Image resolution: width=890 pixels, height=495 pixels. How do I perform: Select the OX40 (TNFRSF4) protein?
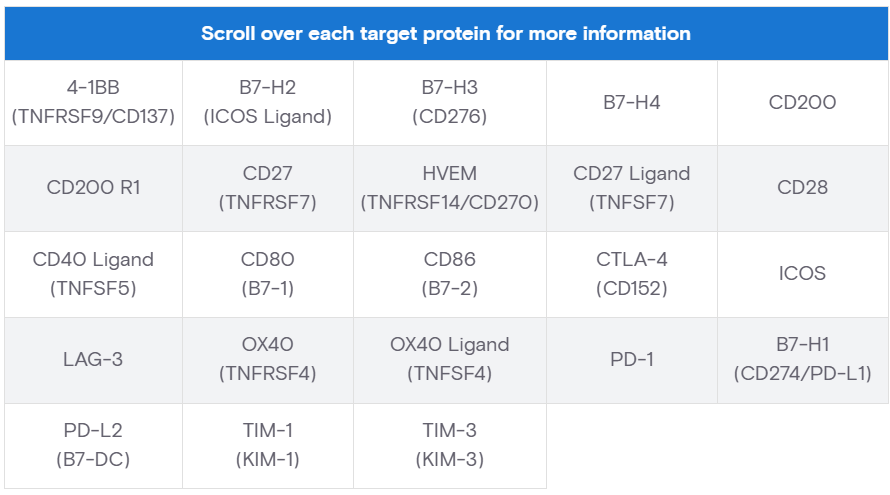[x=267, y=359]
